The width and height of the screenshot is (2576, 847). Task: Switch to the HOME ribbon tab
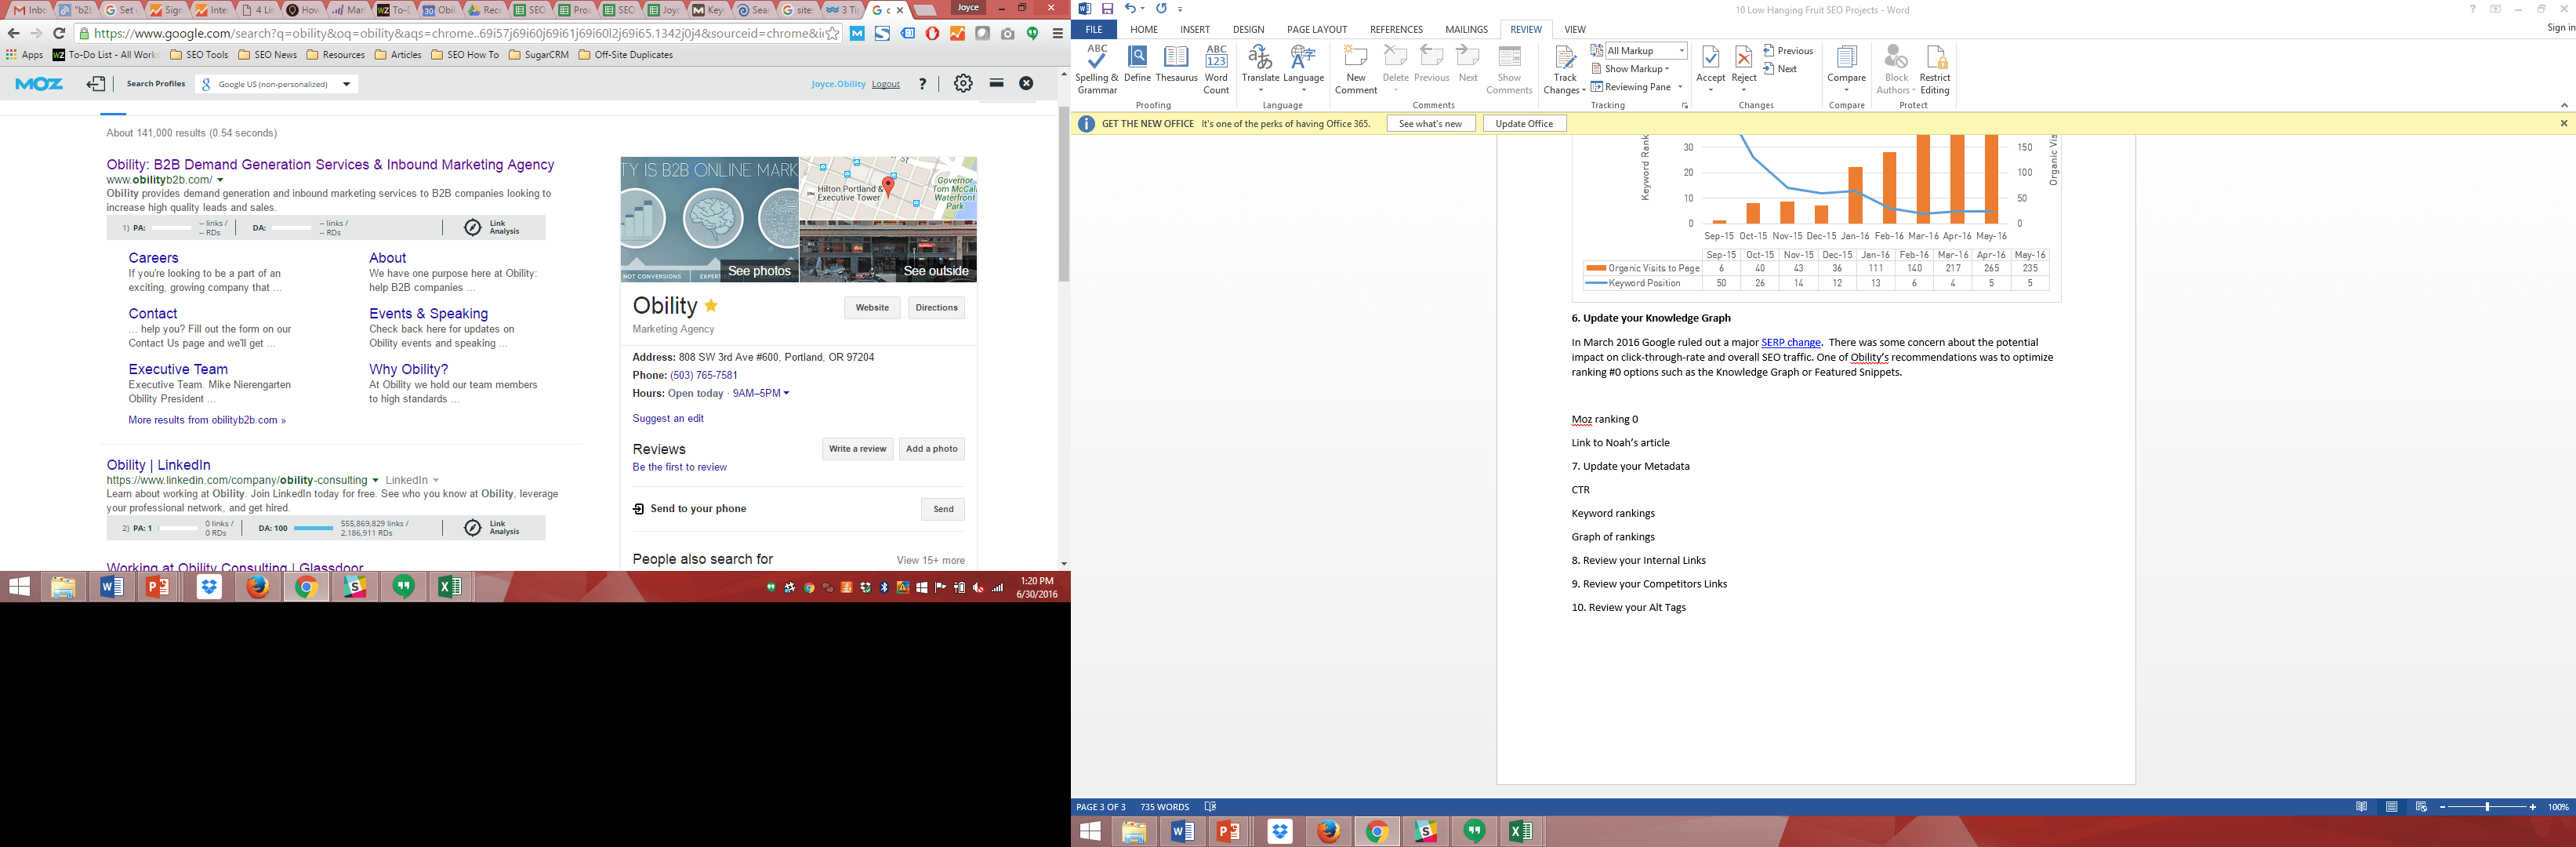pos(1143,29)
